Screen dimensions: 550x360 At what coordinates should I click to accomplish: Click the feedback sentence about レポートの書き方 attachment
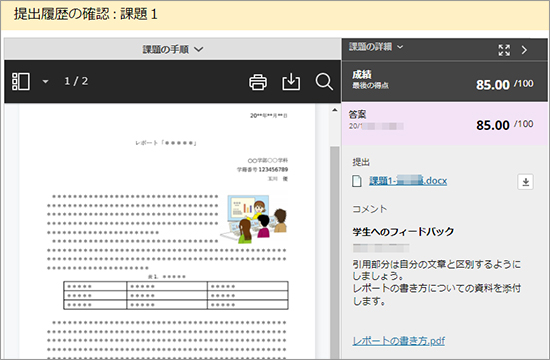click(x=436, y=294)
